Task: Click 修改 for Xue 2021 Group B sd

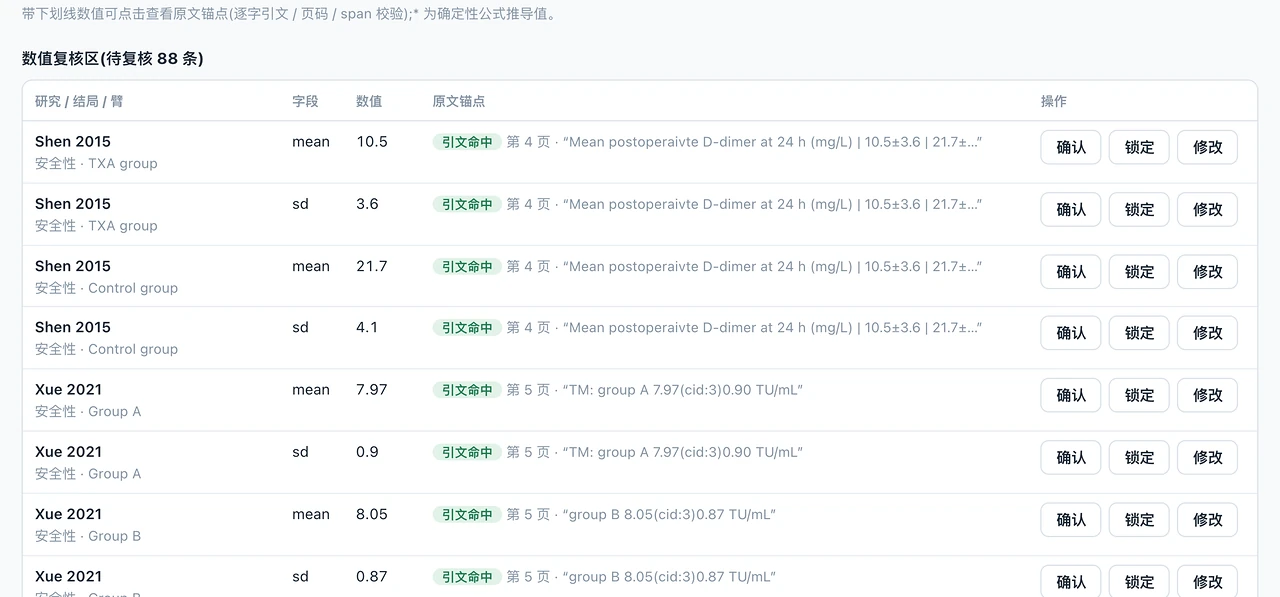Action: (x=1207, y=581)
